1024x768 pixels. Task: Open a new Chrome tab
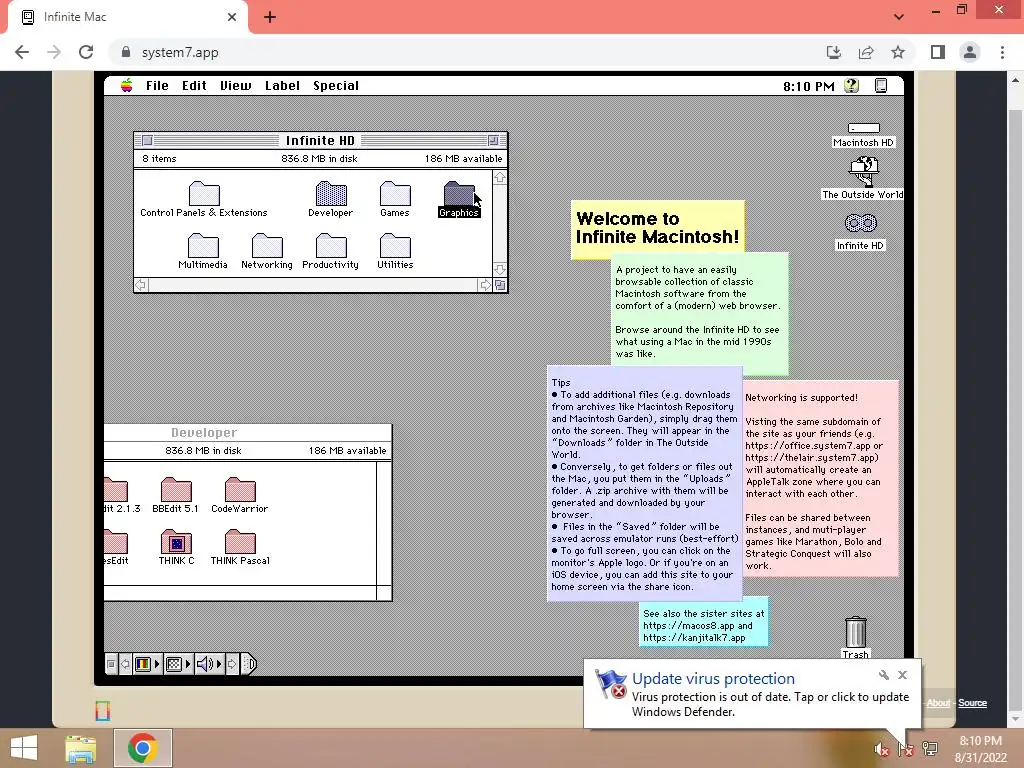(270, 17)
